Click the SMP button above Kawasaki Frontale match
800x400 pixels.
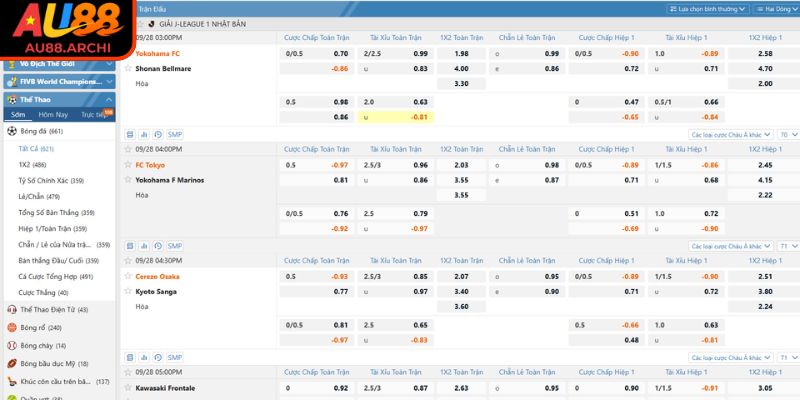coord(175,357)
